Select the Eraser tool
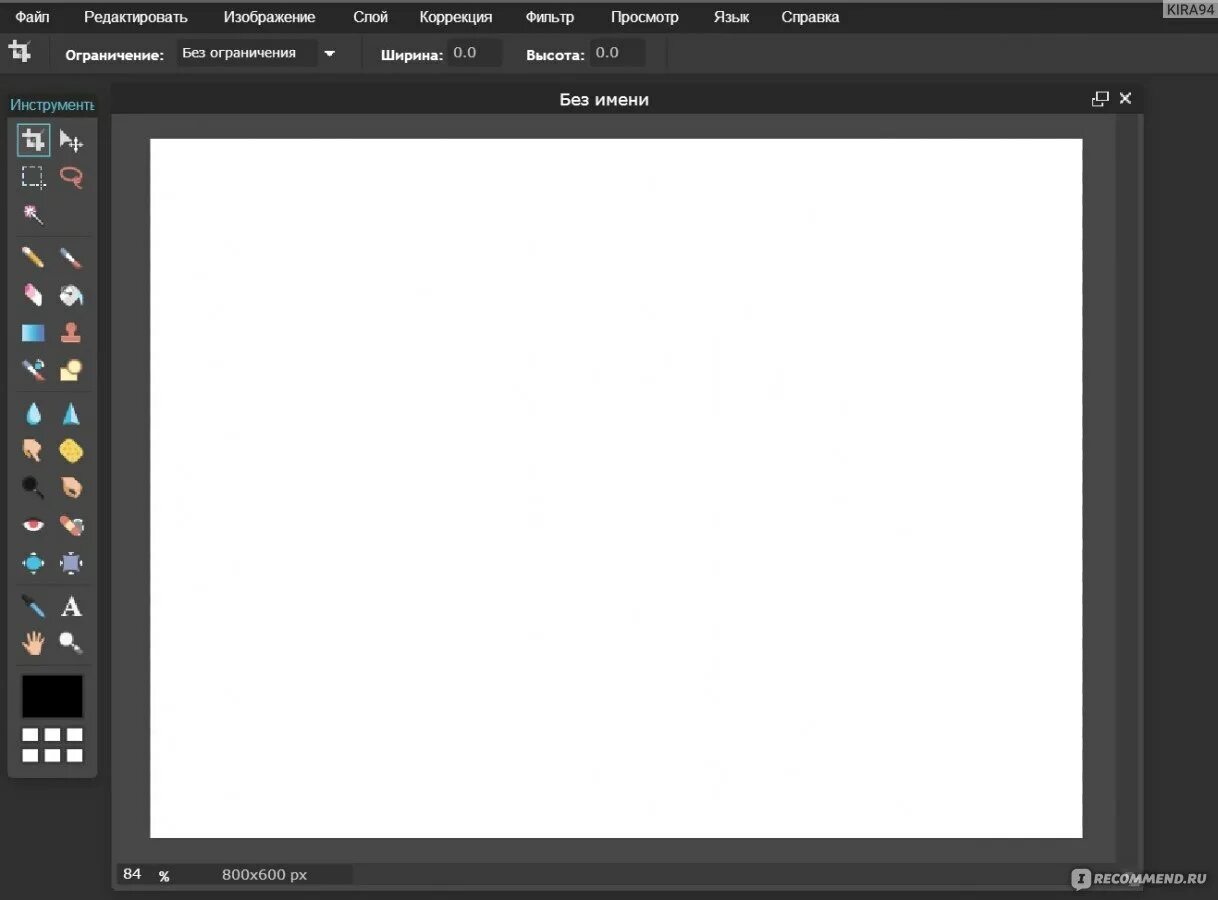 tap(33, 295)
